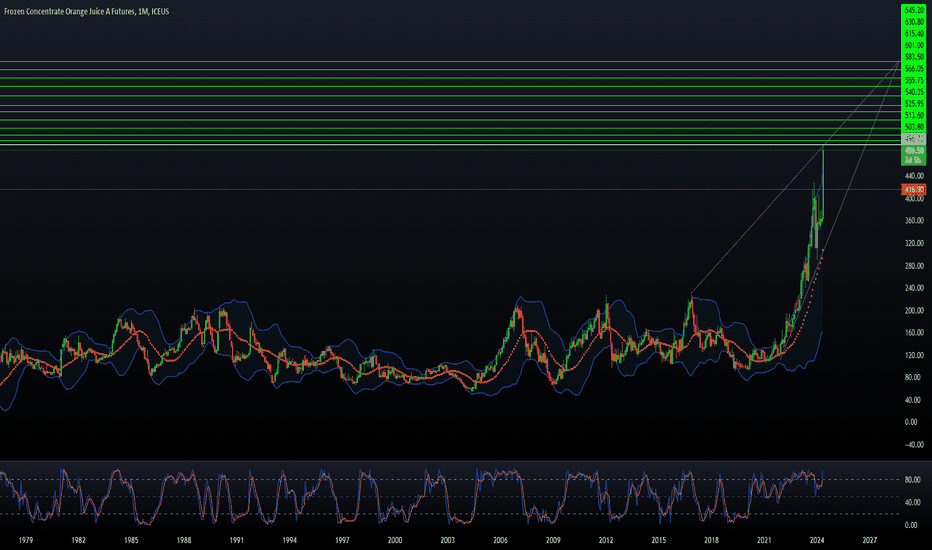This screenshot has height=550, width=932.
Task: Click the Frozen Concentrate Orange Juice chart title
Action: (86, 11)
